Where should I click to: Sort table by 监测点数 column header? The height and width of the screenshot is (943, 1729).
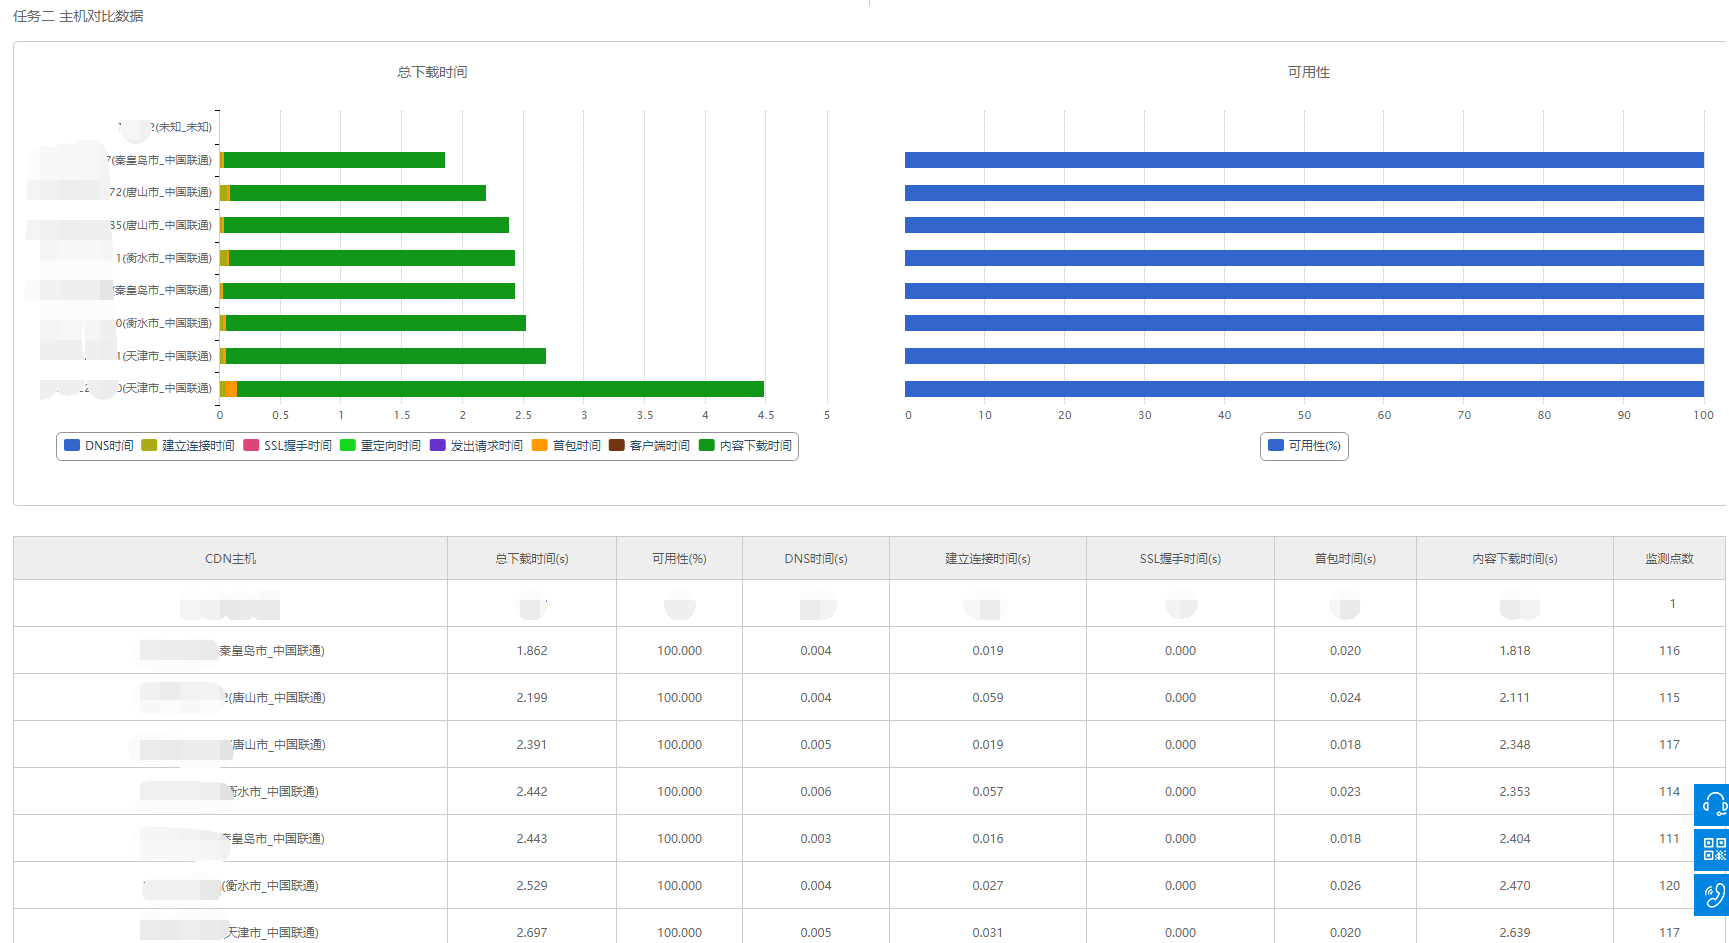[1669, 559]
